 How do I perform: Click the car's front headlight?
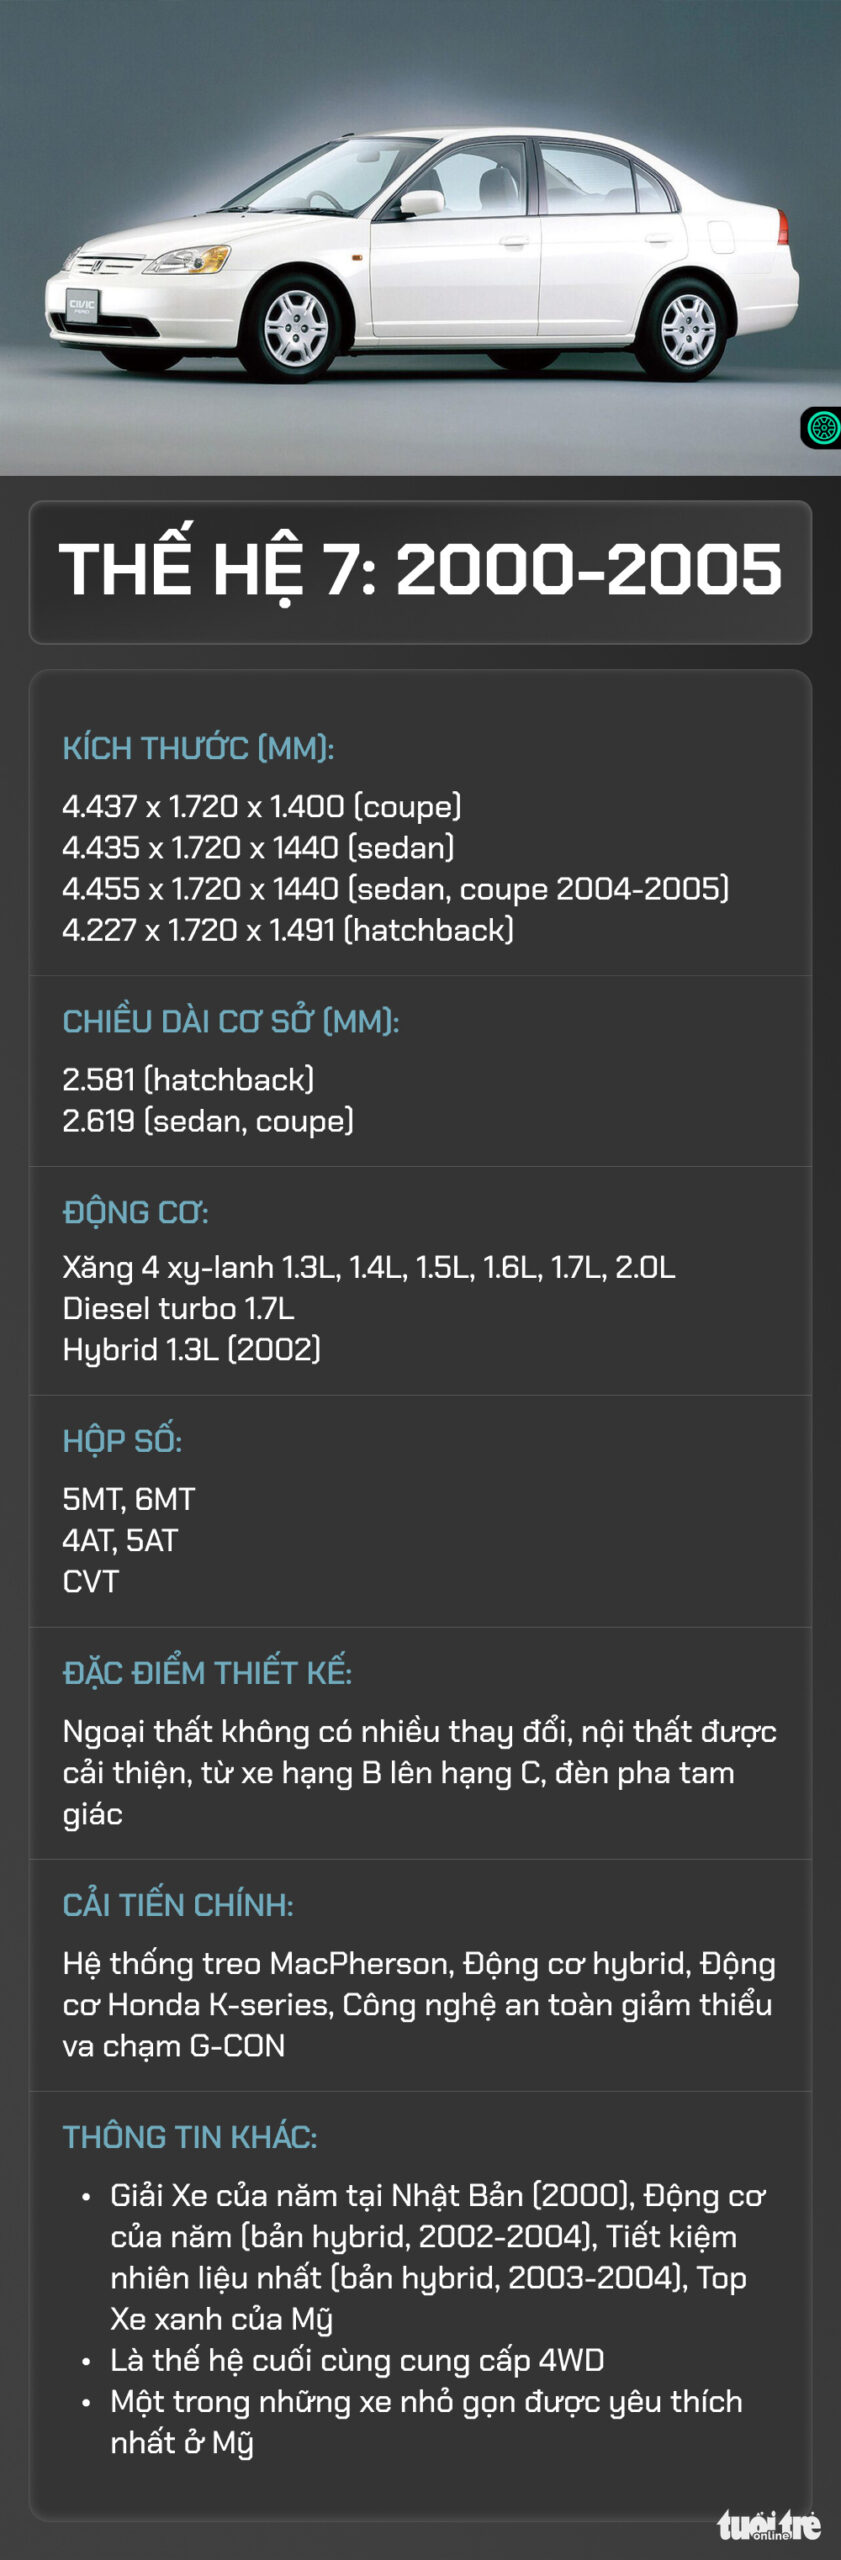point(190,261)
